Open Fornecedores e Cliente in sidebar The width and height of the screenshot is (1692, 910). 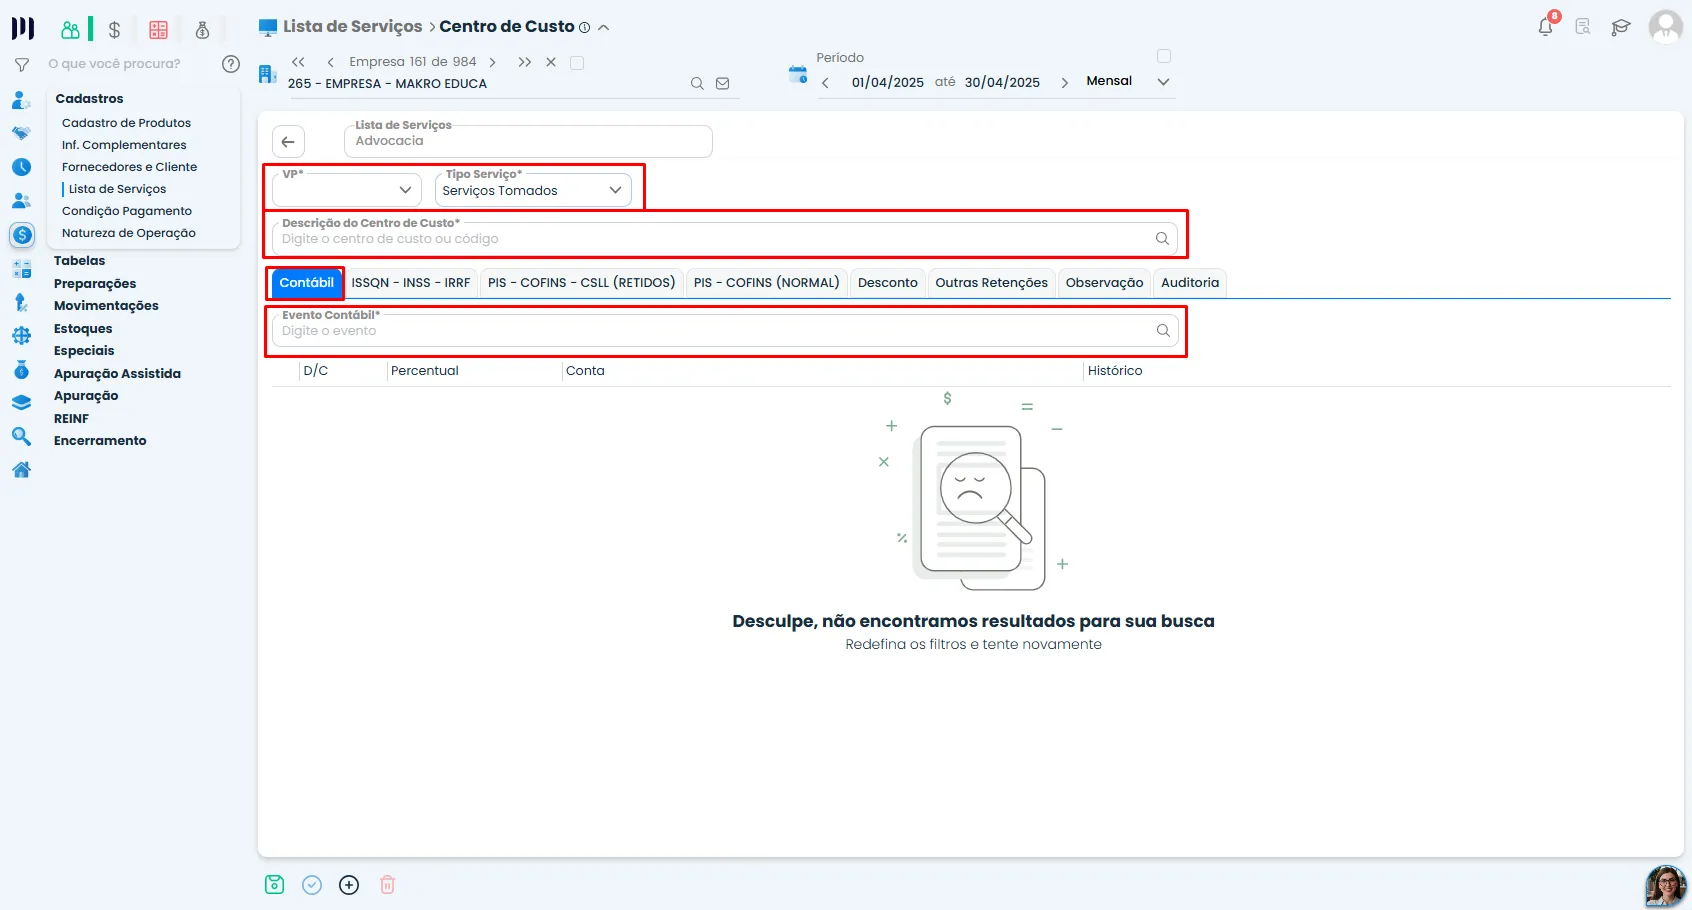pos(129,167)
